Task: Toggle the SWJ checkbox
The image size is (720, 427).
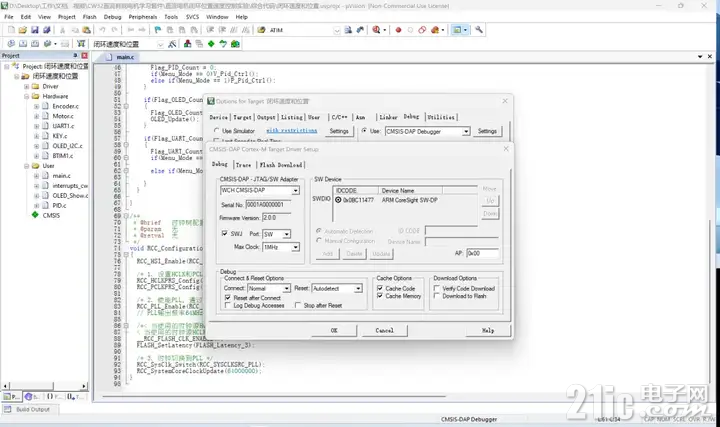Action: coord(225,233)
